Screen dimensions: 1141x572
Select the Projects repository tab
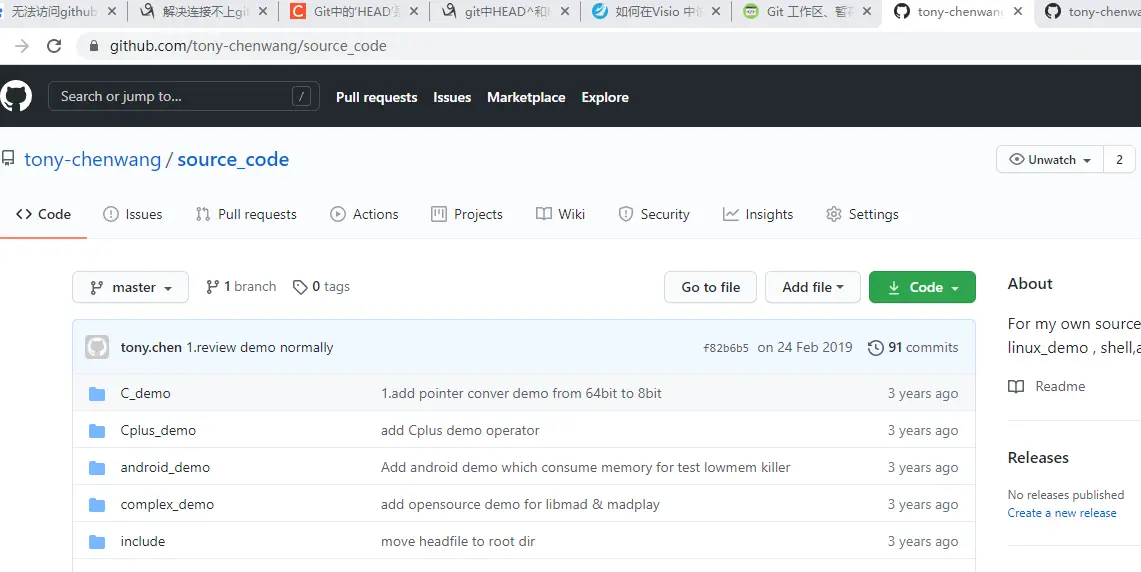click(466, 214)
